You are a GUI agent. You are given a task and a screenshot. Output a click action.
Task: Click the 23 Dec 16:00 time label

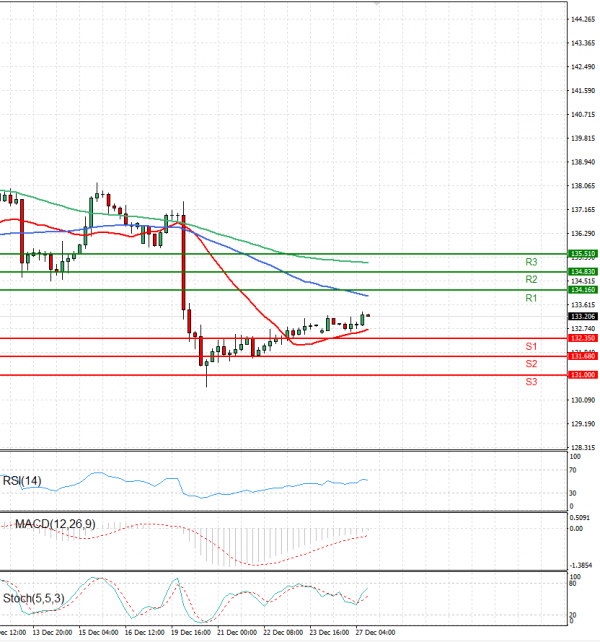(x=329, y=633)
